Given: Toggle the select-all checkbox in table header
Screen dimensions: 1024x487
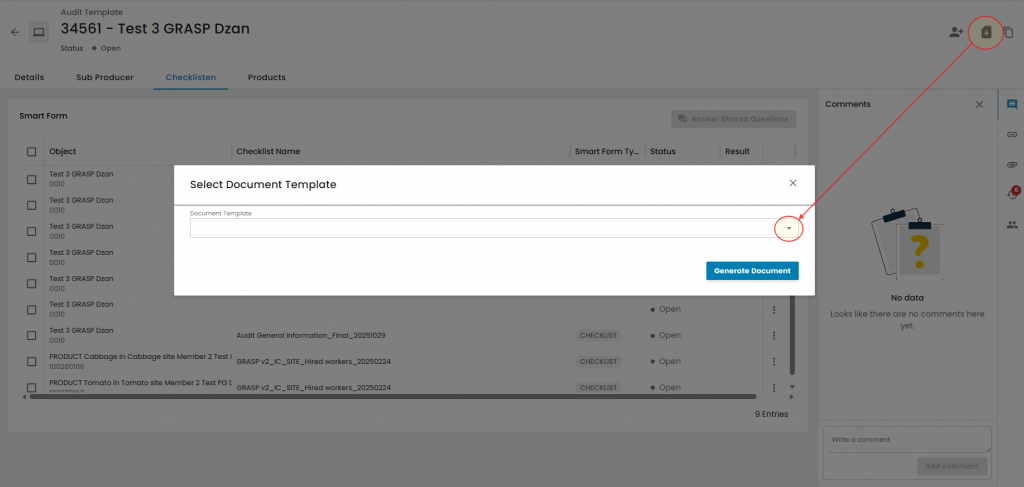Looking at the screenshot, I should (x=31, y=152).
